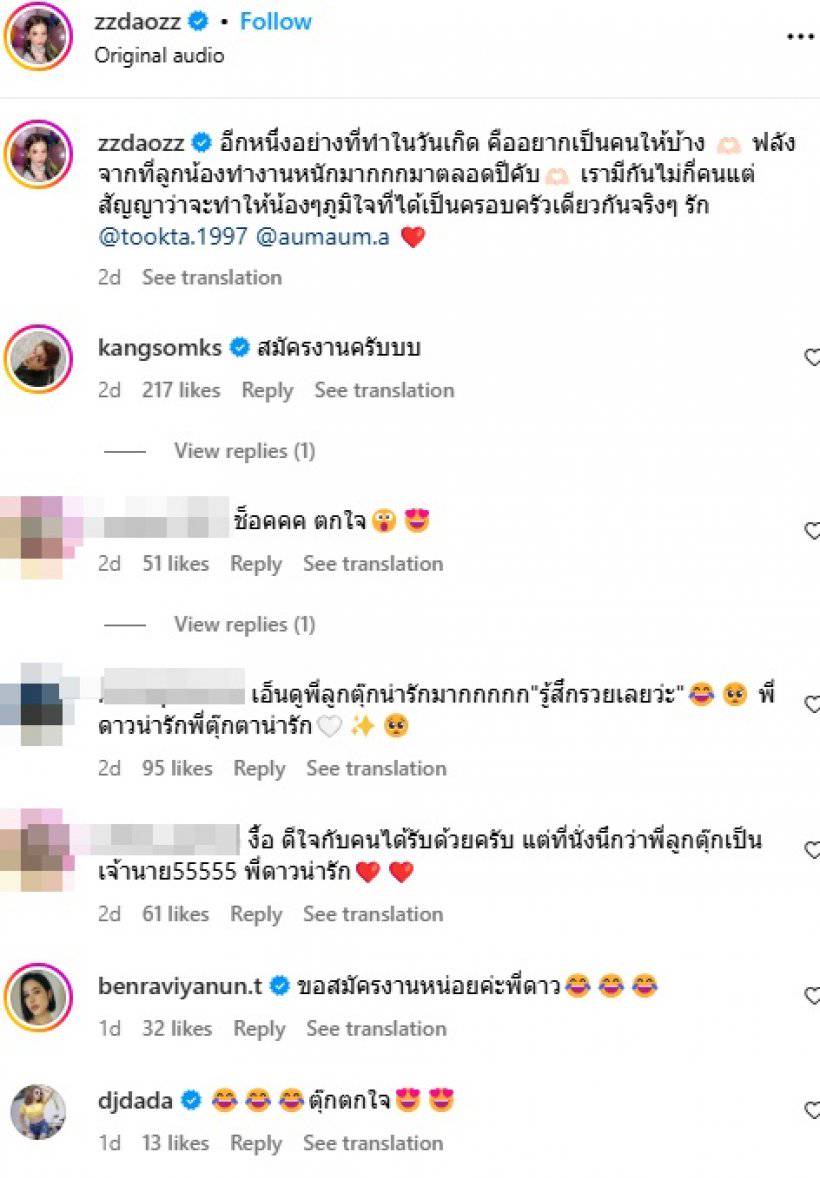Viewport: 820px width, 1178px height.
Task: Expand View replies under the 51 likes comment
Action: [244, 624]
